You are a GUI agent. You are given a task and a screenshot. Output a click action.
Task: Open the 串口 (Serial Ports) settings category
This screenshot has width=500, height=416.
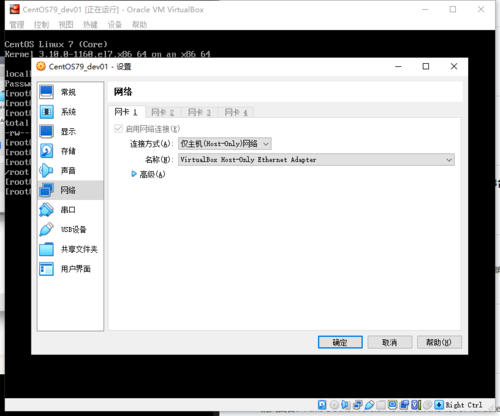(x=70, y=210)
